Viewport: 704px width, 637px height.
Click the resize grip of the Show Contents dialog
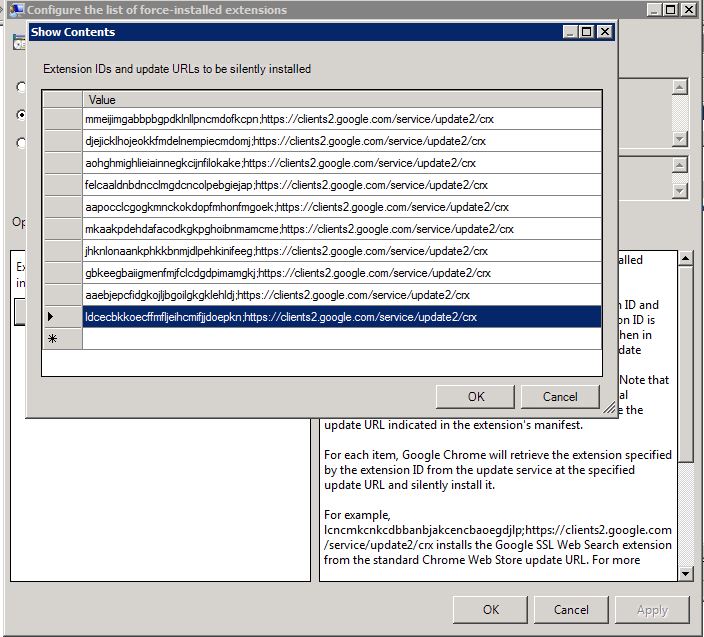609,408
